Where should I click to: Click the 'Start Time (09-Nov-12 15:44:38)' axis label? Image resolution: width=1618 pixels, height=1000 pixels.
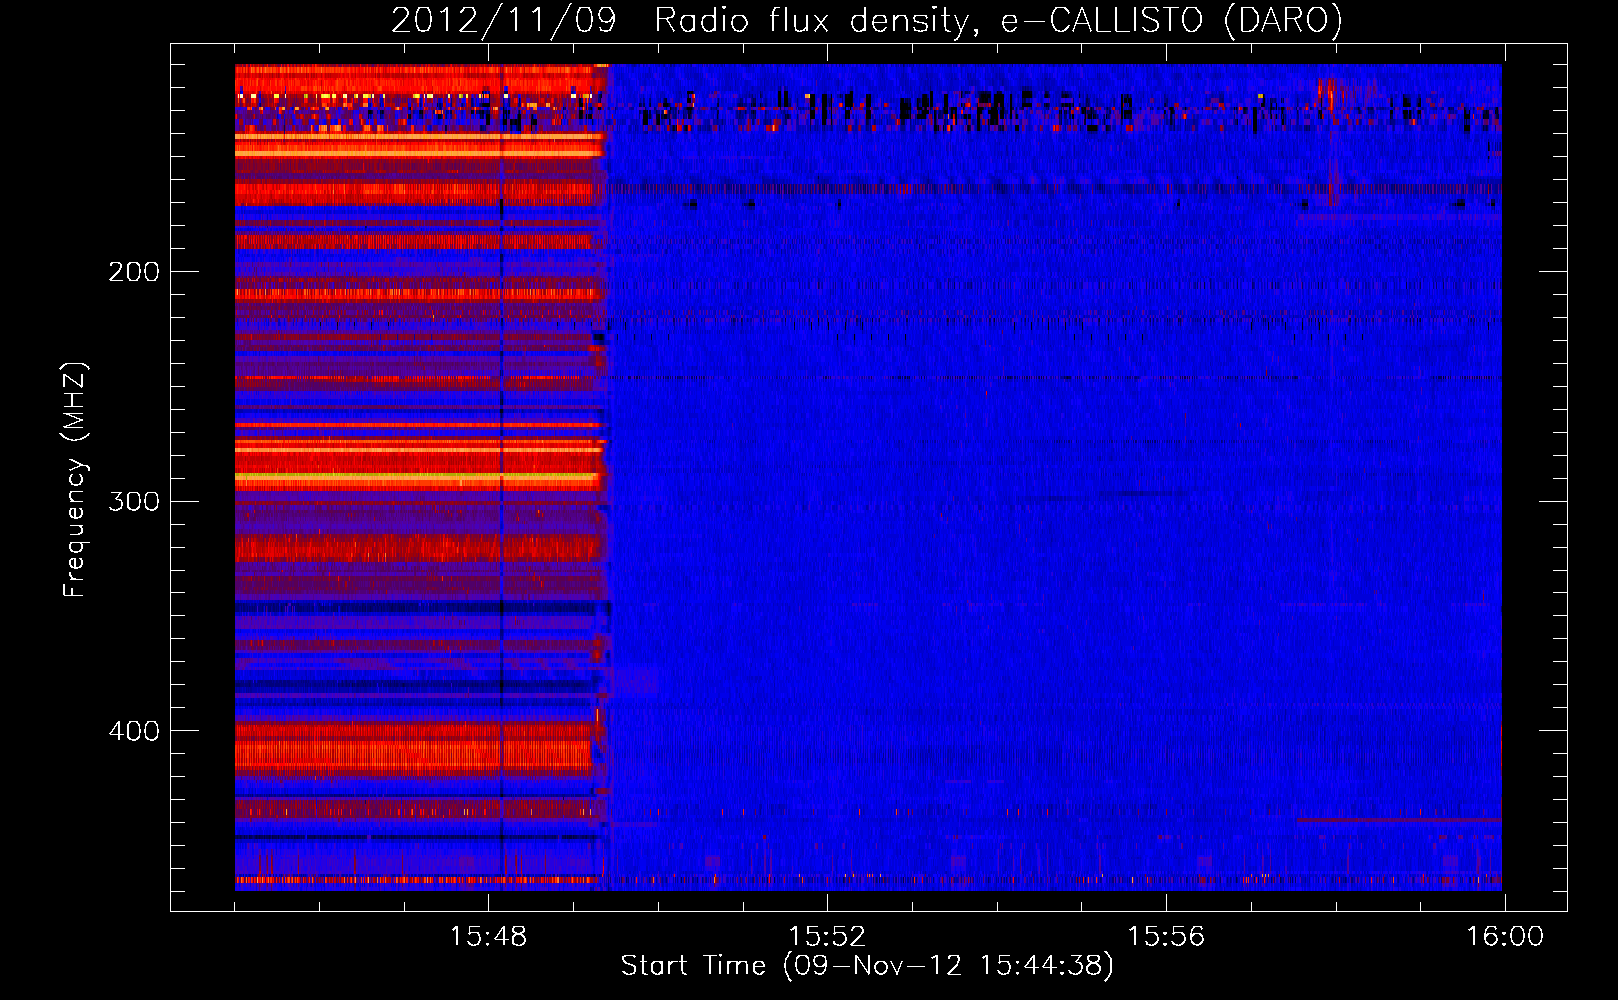pos(867,966)
